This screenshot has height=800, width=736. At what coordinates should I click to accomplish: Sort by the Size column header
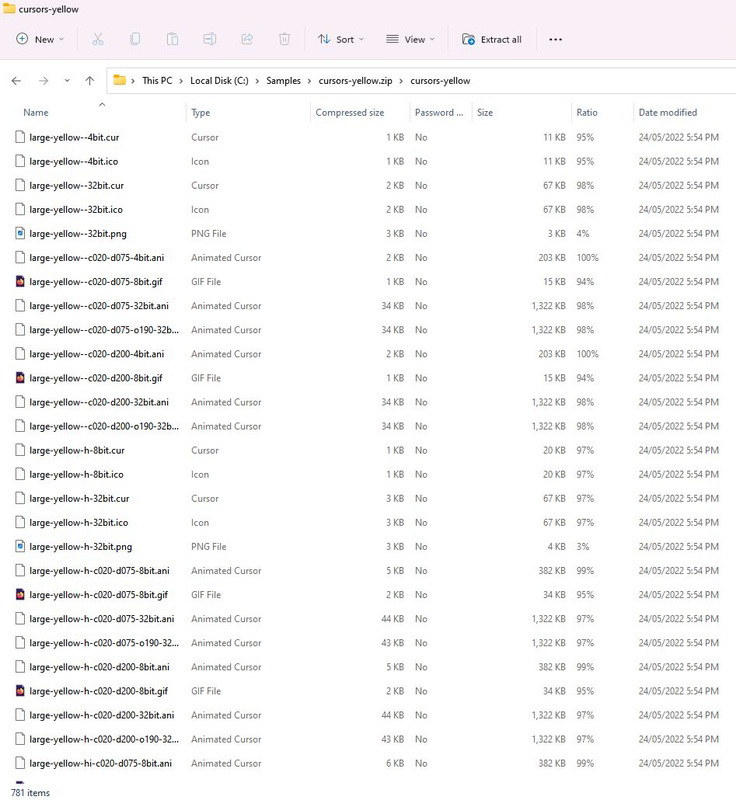point(485,112)
